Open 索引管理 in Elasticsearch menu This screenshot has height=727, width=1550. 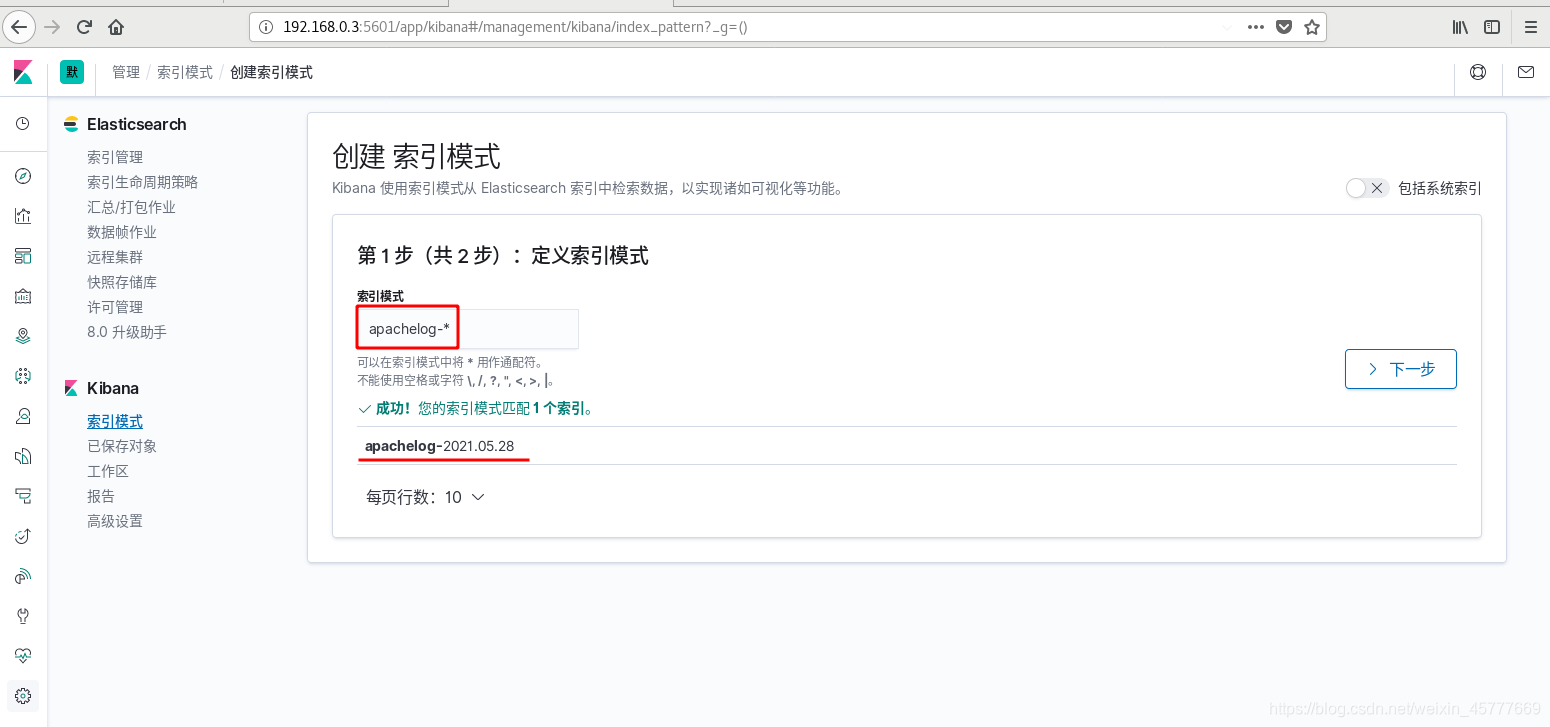(115, 157)
